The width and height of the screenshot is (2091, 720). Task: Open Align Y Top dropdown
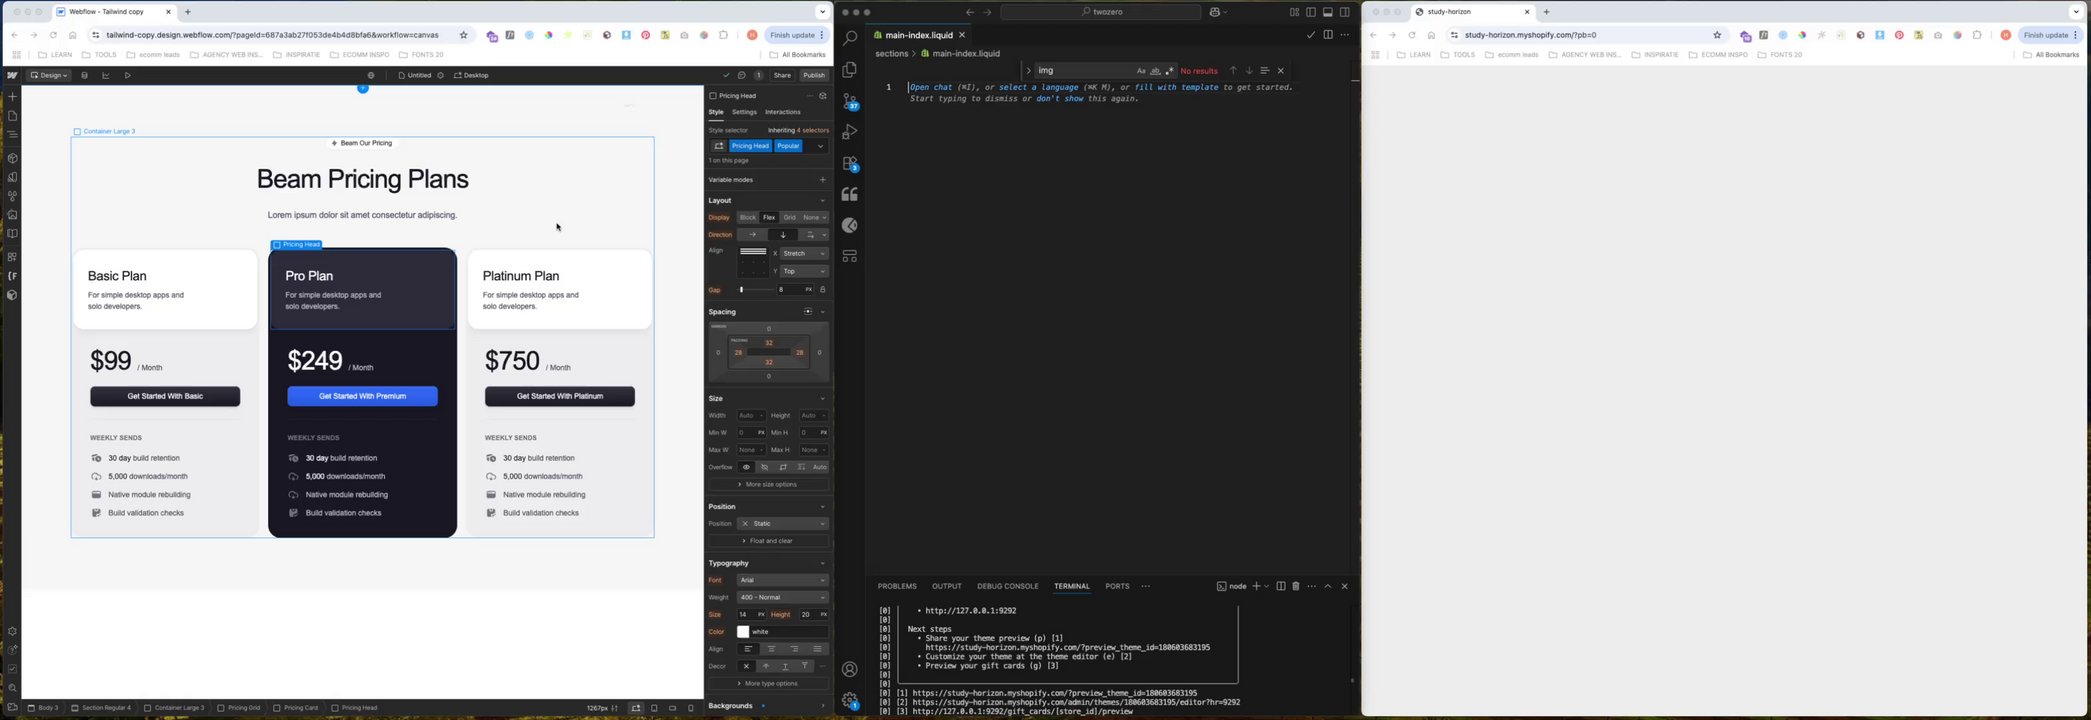[804, 271]
